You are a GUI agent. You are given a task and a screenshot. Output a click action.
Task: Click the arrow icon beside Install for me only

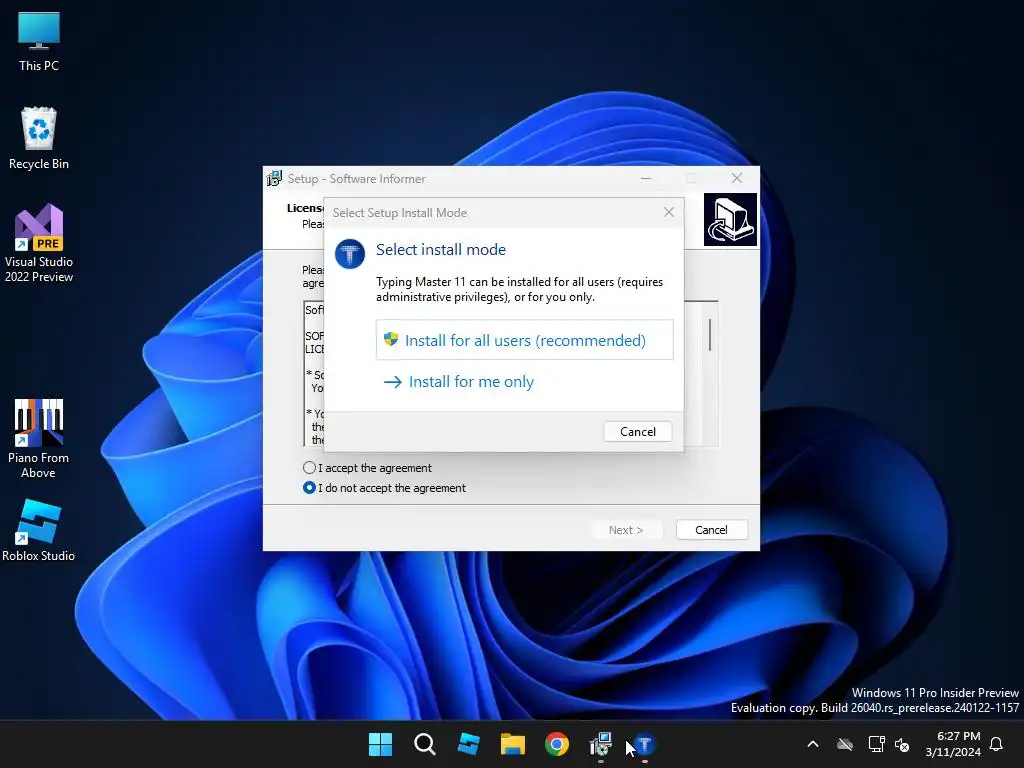tap(392, 381)
